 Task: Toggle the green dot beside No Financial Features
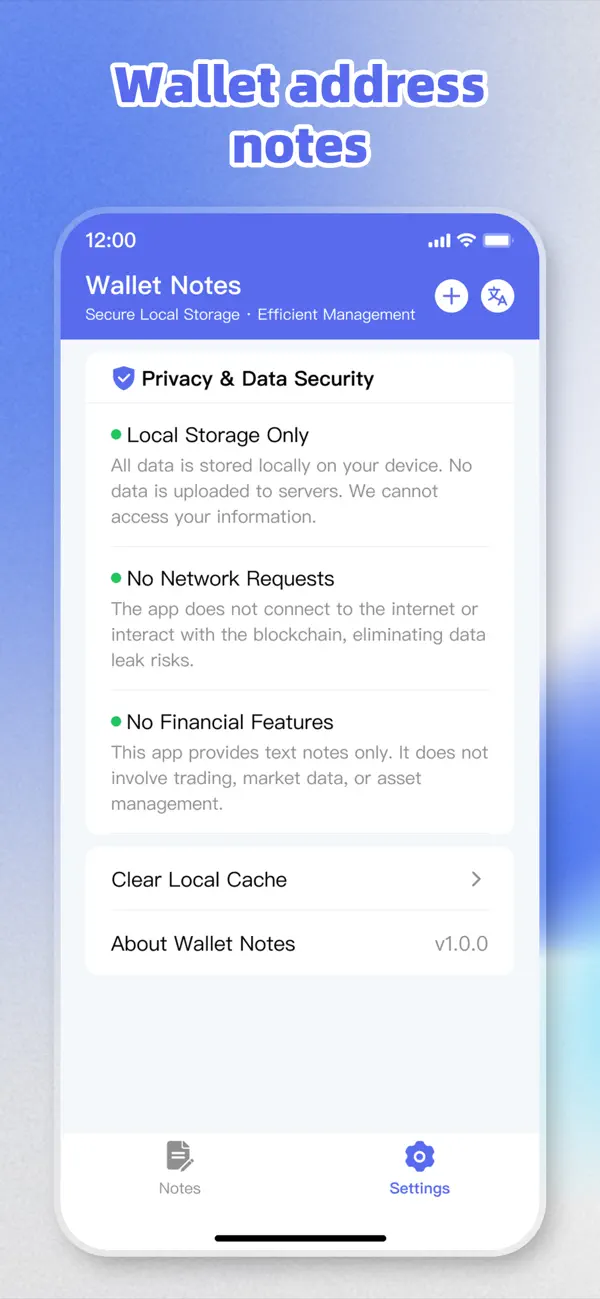[117, 721]
